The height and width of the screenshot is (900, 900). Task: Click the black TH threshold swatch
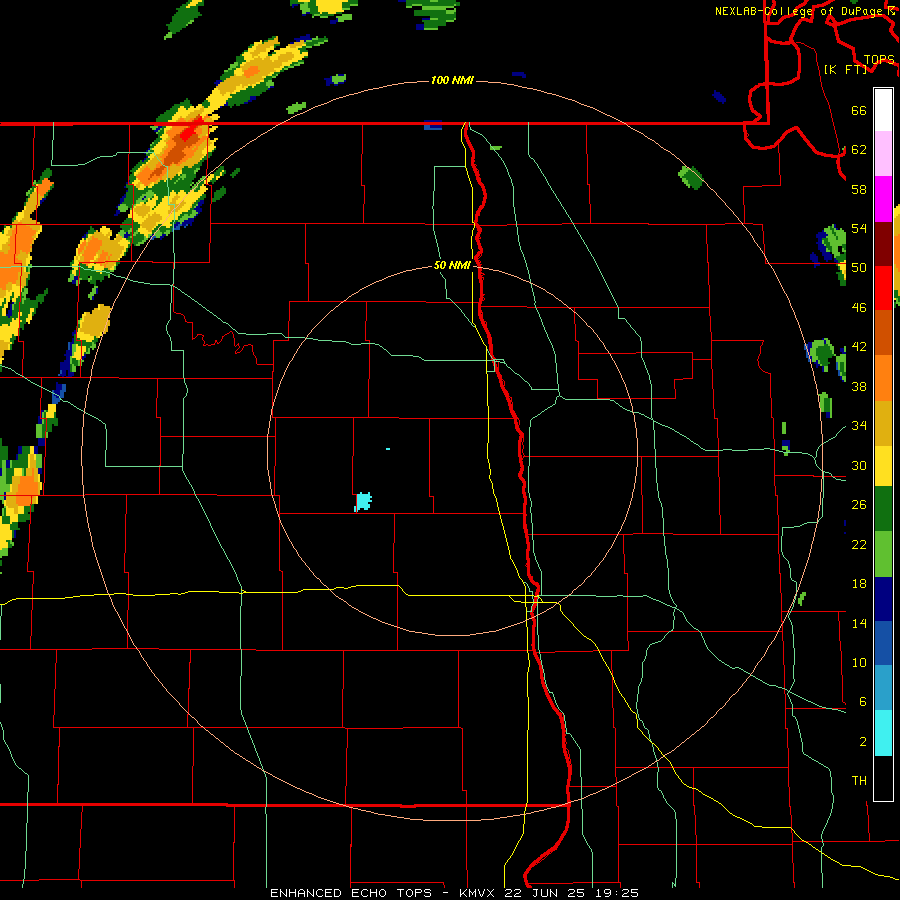[x=883, y=778]
